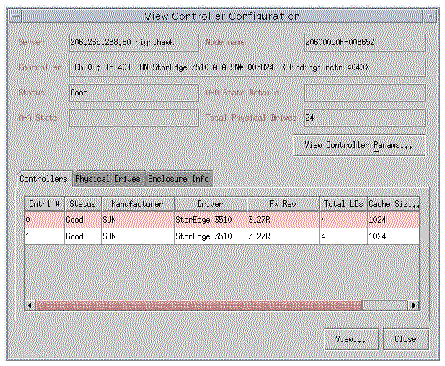Select the second controller row
This screenshot has height=366, width=445.
pos(222,236)
